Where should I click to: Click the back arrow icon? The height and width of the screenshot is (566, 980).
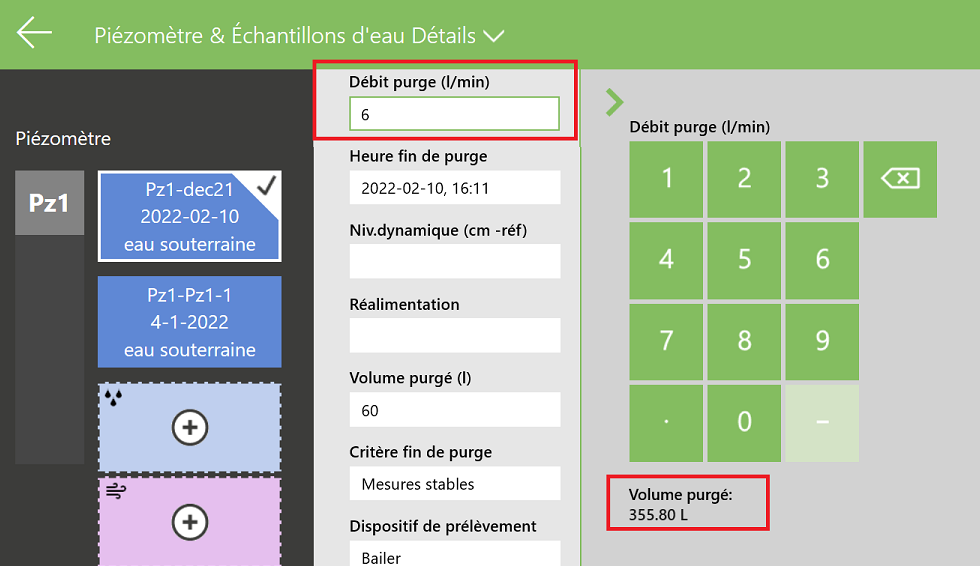[x=34, y=34]
